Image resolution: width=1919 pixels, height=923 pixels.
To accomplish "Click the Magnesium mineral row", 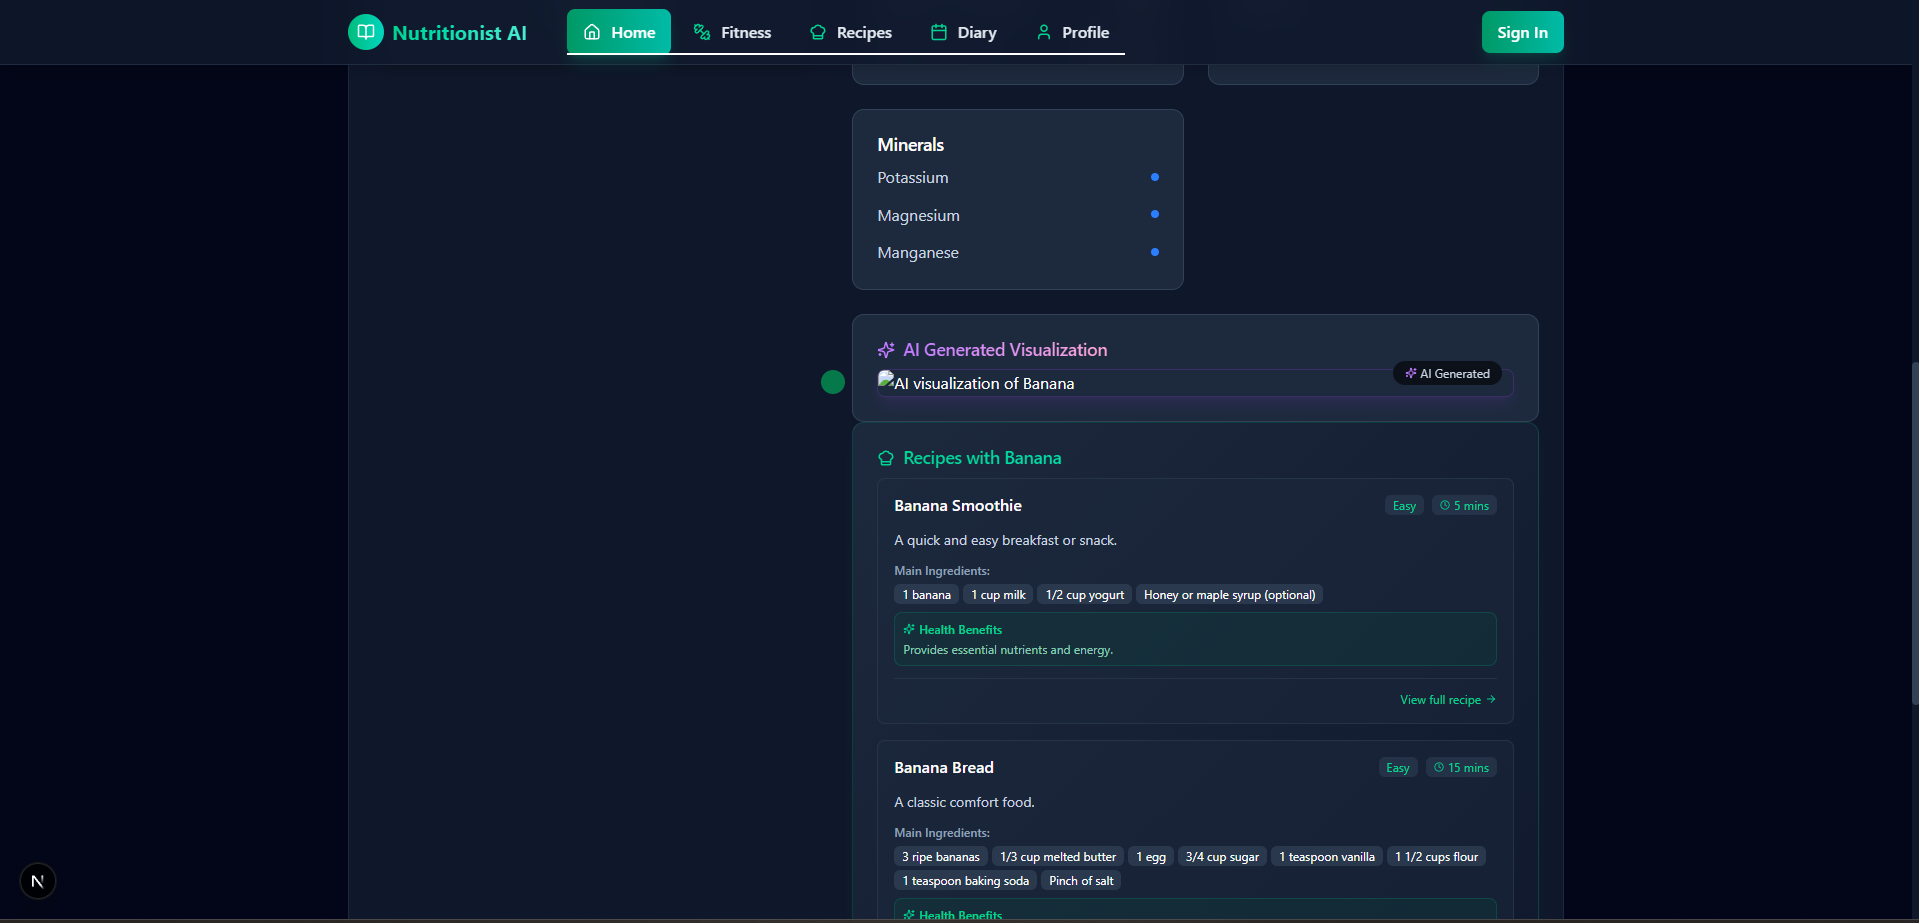I will [x=1018, y=216].
